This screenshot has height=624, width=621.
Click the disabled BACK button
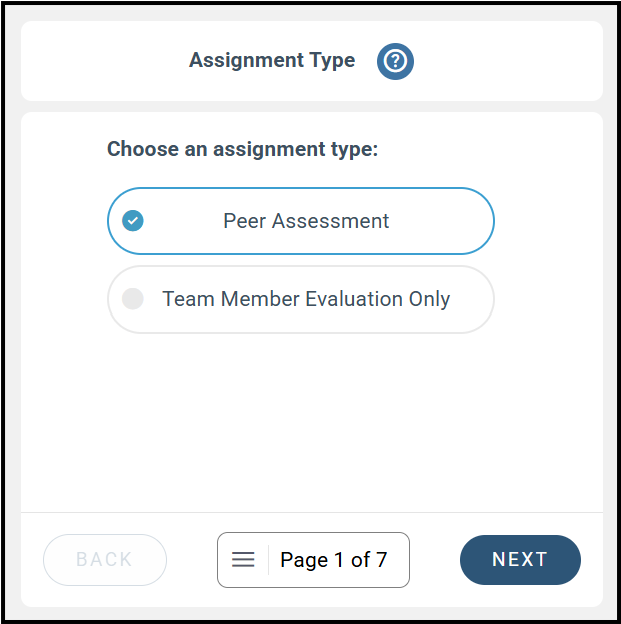coord(105,560)
